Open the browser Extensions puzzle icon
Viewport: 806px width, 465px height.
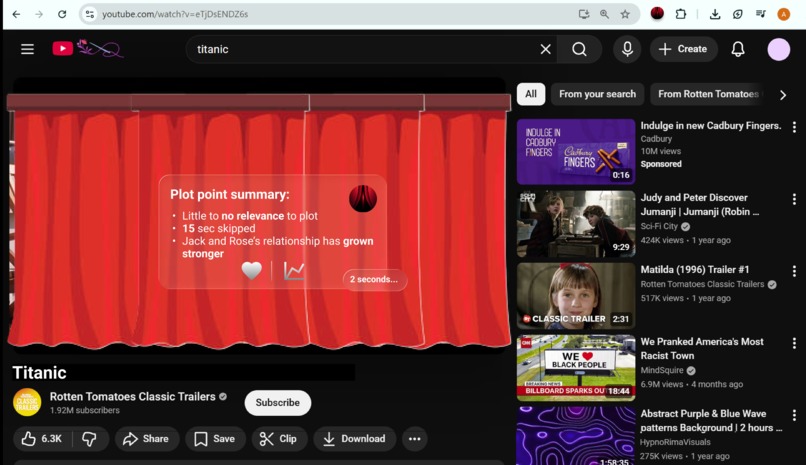[x=681, y=14]
